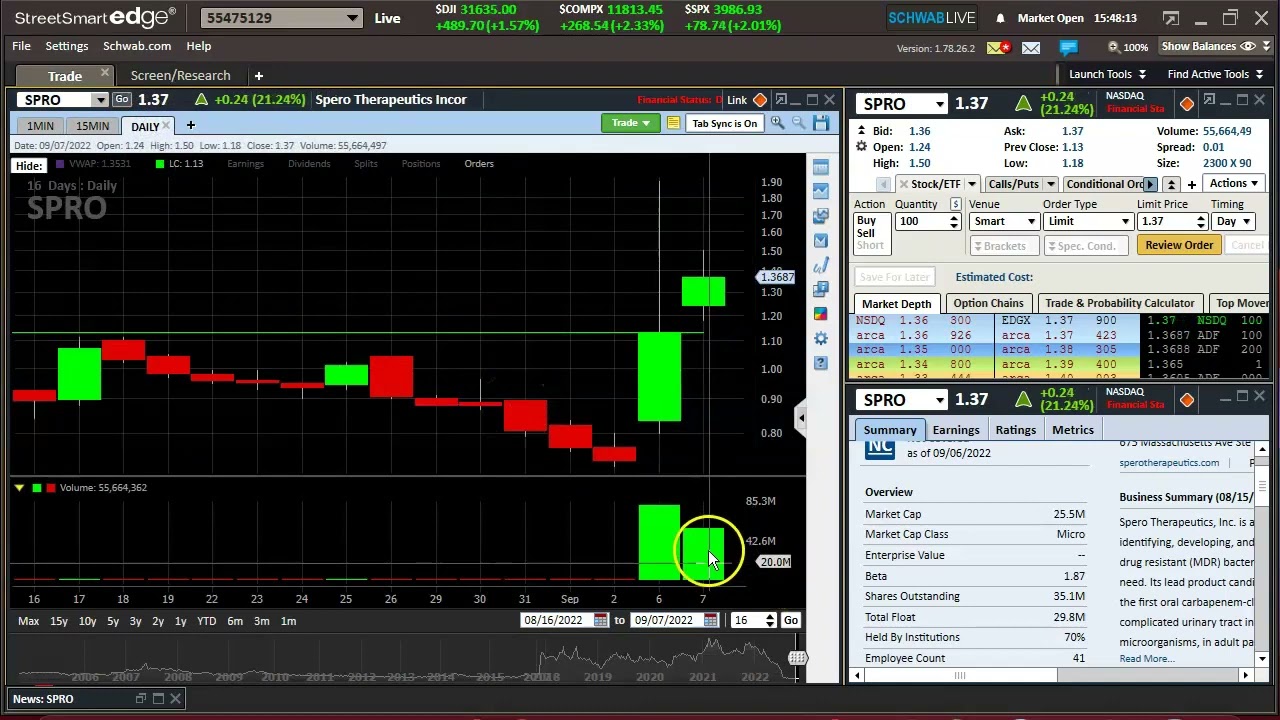Expand Find Active Tools menu

point(1215,74)
